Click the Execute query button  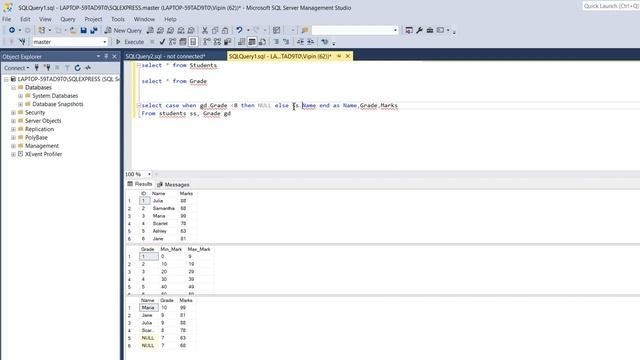tap(130, 42)
